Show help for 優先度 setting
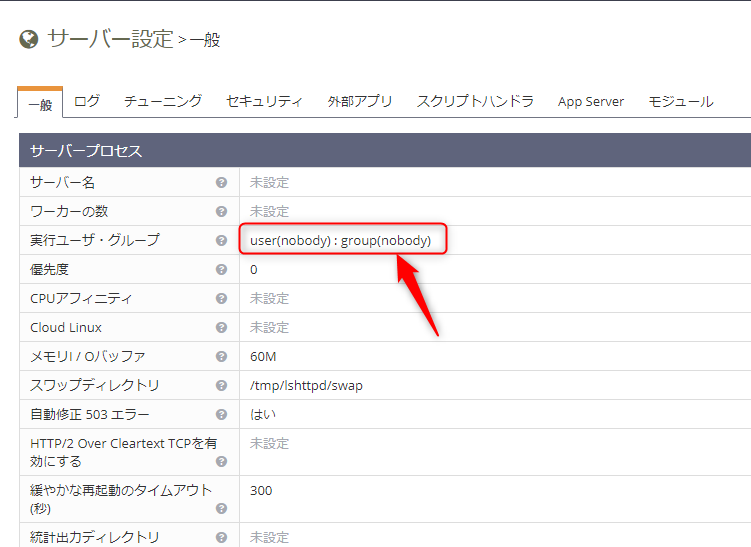 tap(221, 269)
